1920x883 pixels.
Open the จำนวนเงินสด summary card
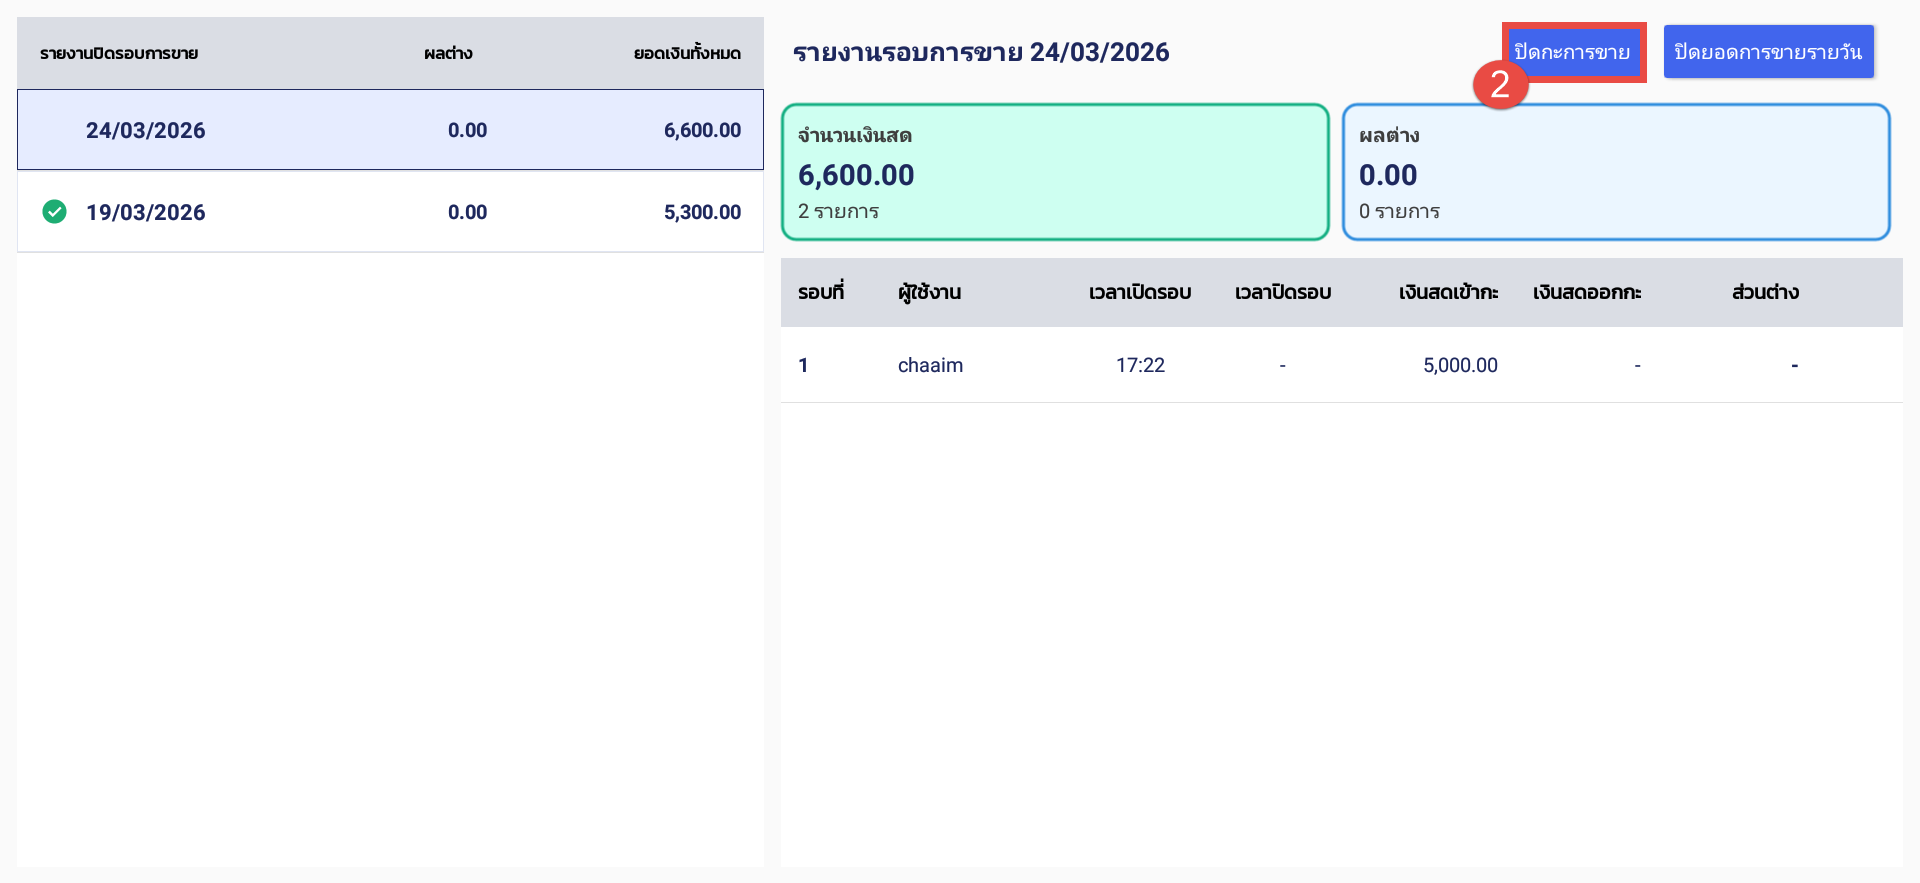point(1054,172)
